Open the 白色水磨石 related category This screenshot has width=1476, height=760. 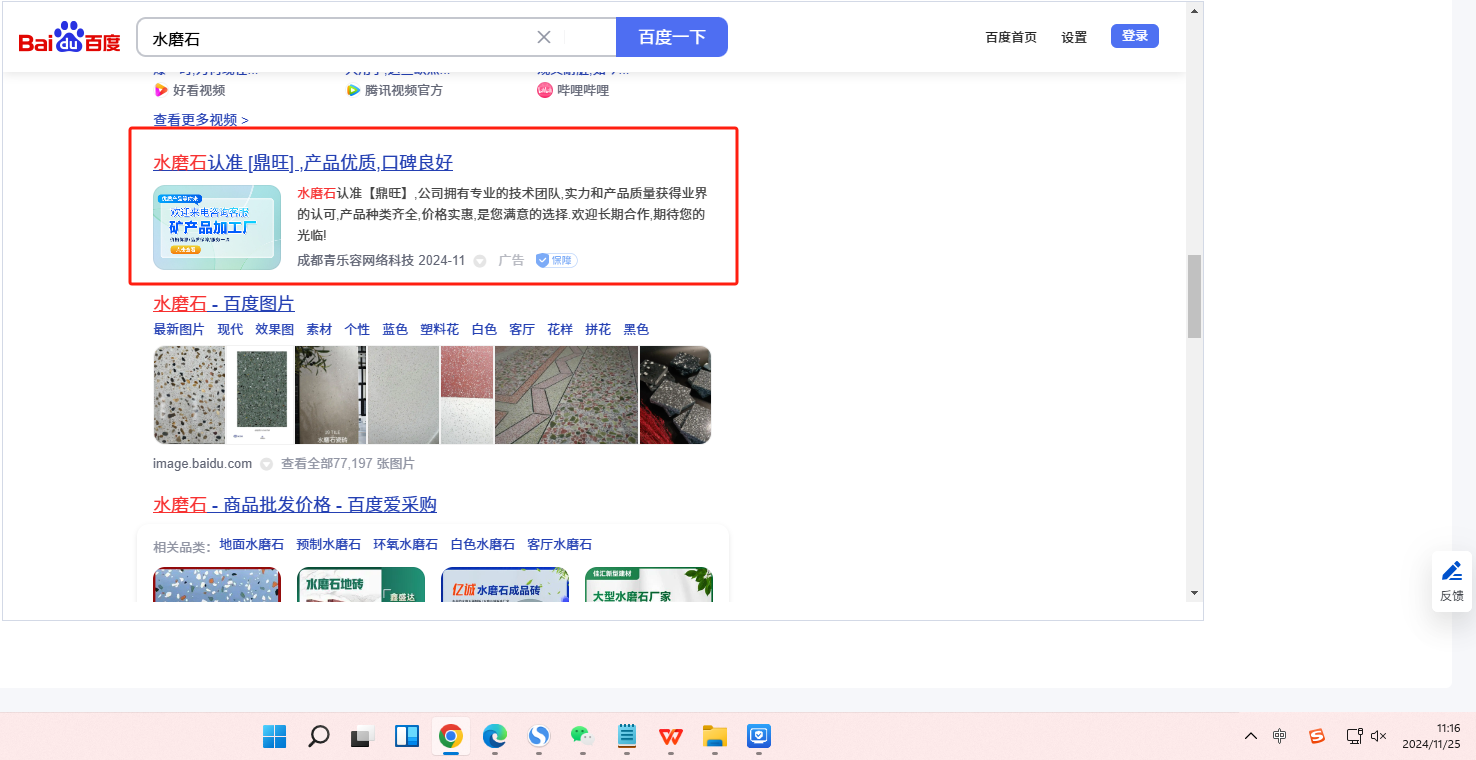point(483,545)
